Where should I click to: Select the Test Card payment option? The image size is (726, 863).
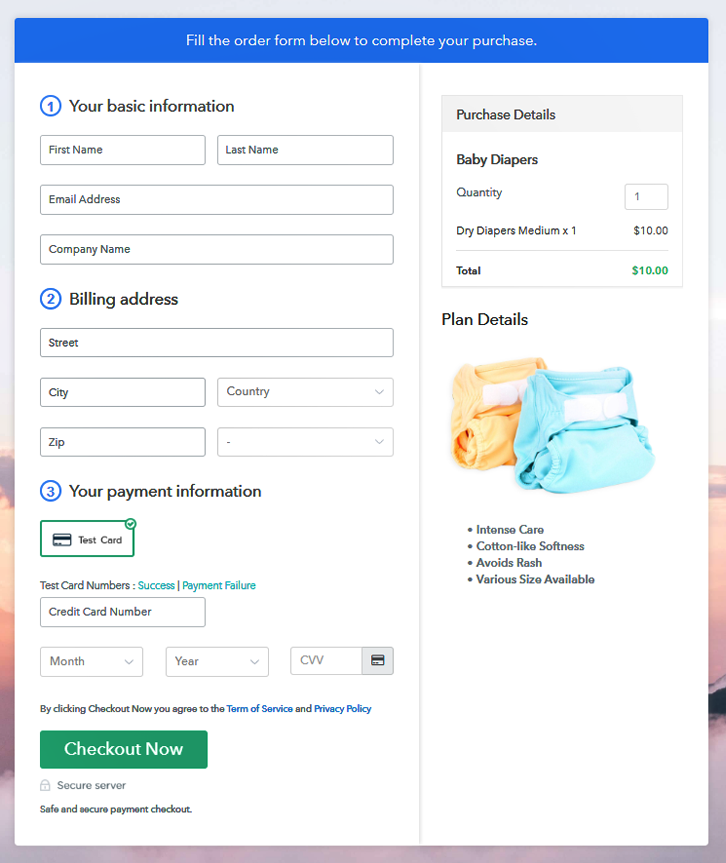click(87, 539)
